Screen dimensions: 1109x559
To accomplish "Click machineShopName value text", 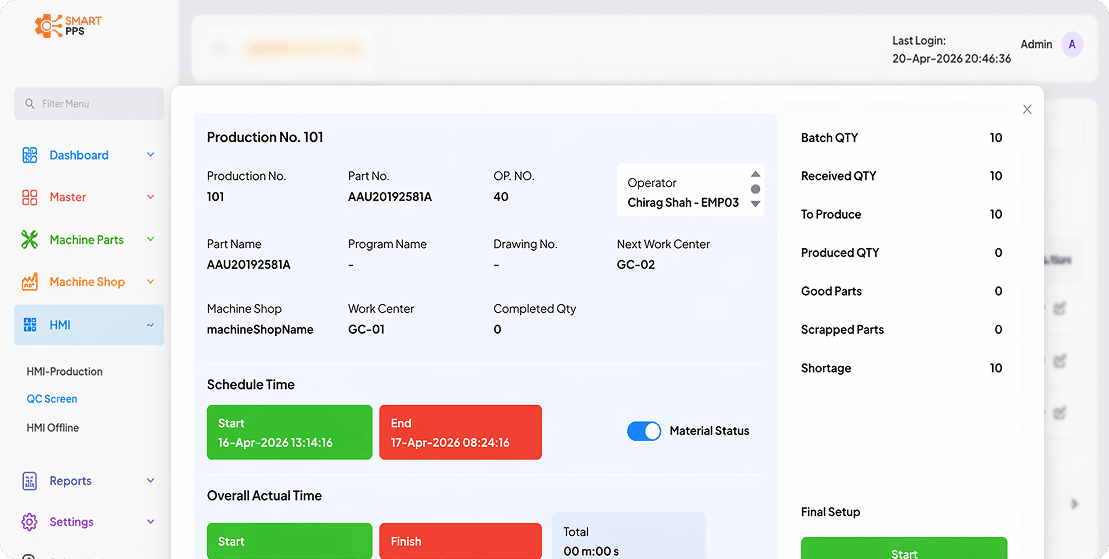I will point(260,329).
